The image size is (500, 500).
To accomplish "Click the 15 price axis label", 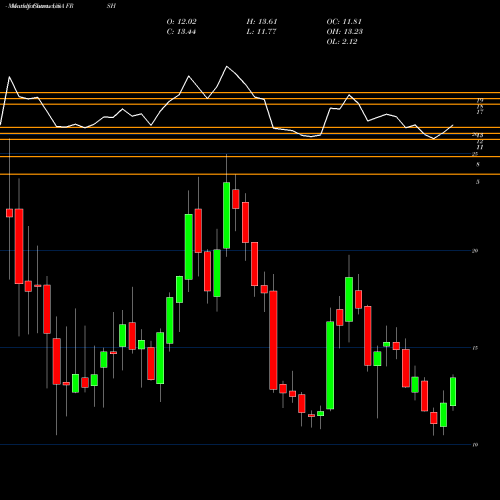I will click(x=475, y=348).
